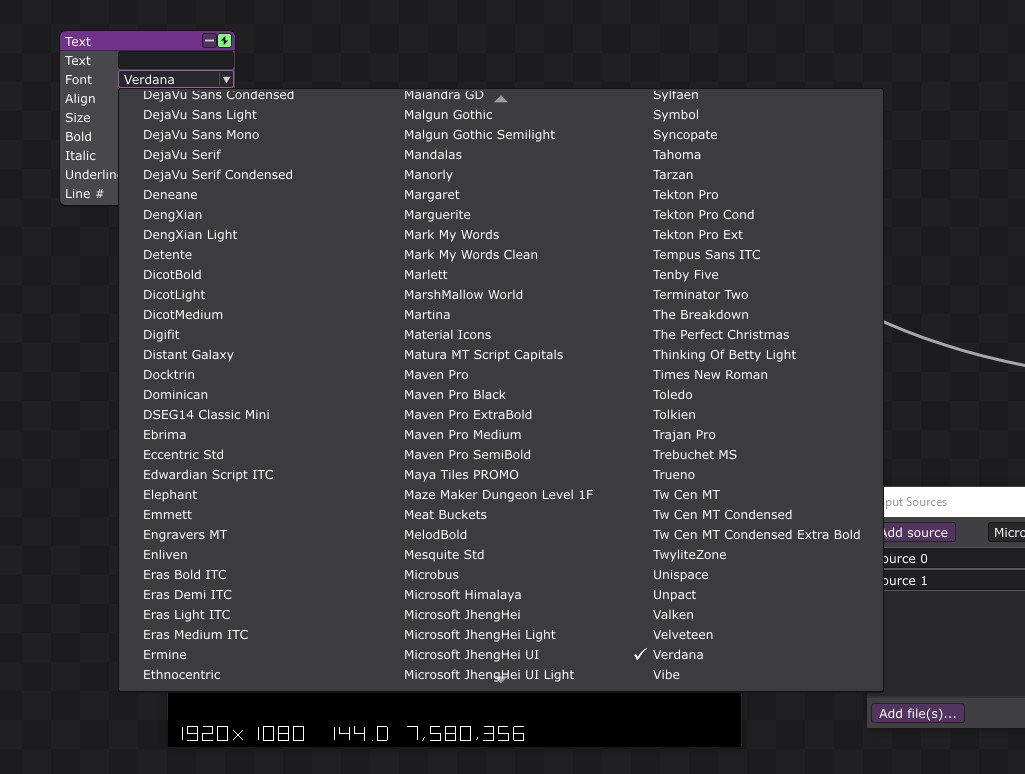Pick DejaVu Serif Condensed font

point(218,175)
